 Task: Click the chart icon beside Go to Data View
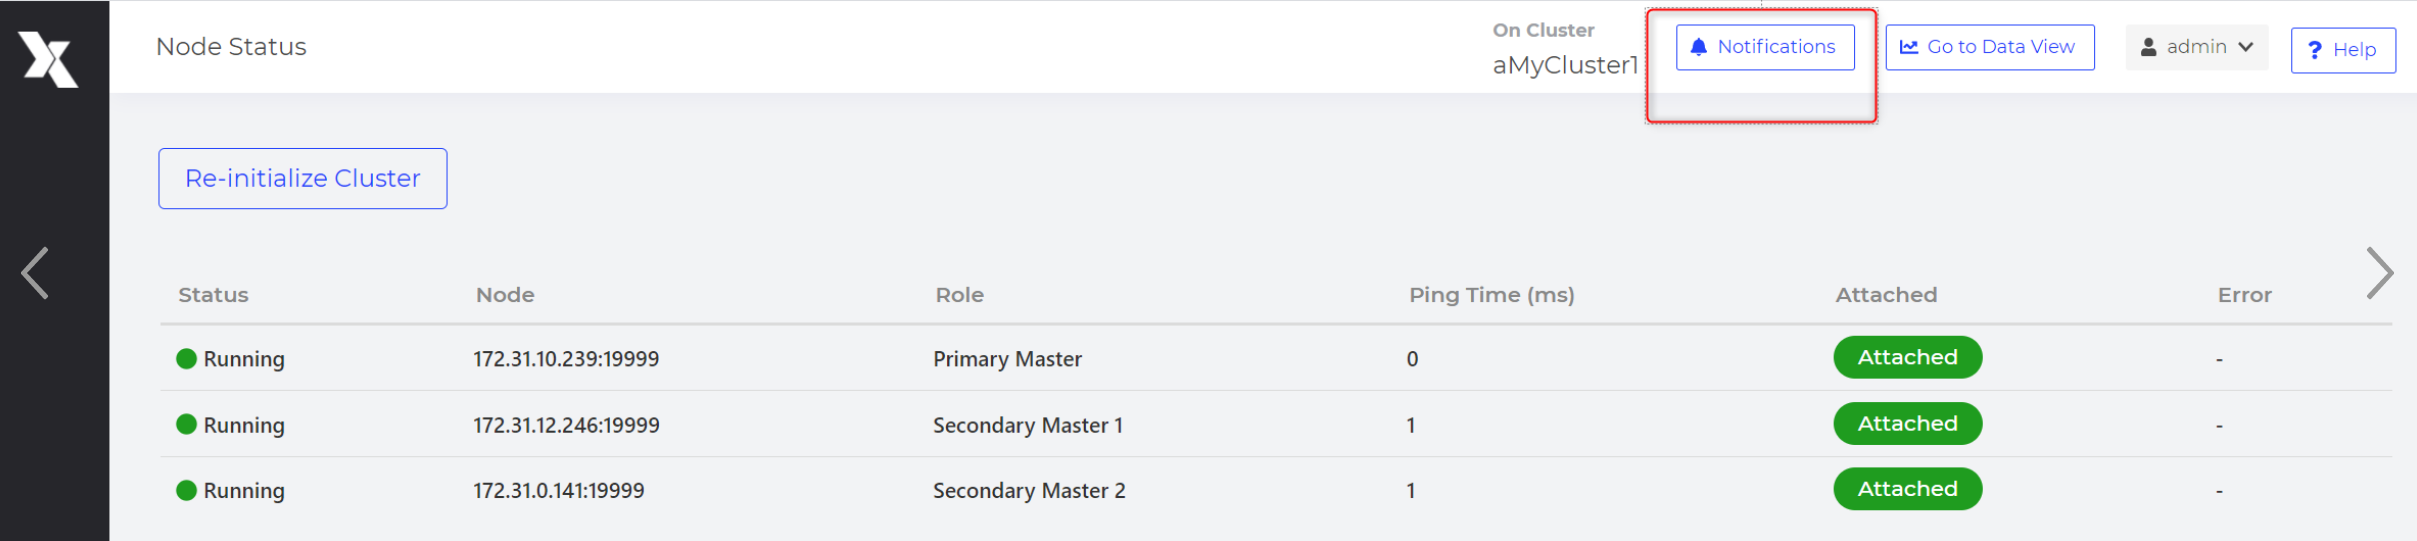click(1909, 47)
